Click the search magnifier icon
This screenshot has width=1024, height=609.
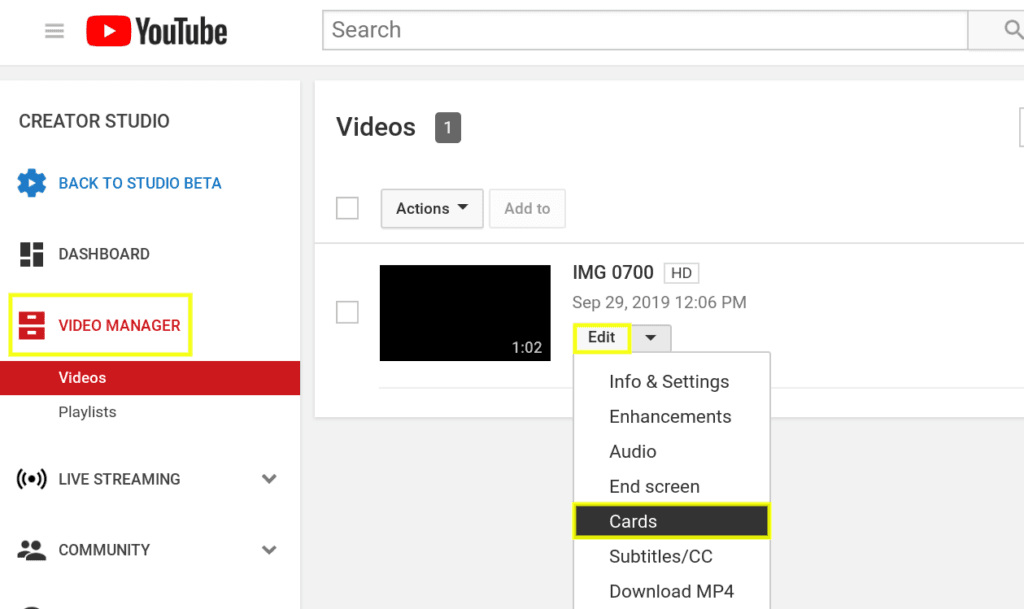point(1010,30)
